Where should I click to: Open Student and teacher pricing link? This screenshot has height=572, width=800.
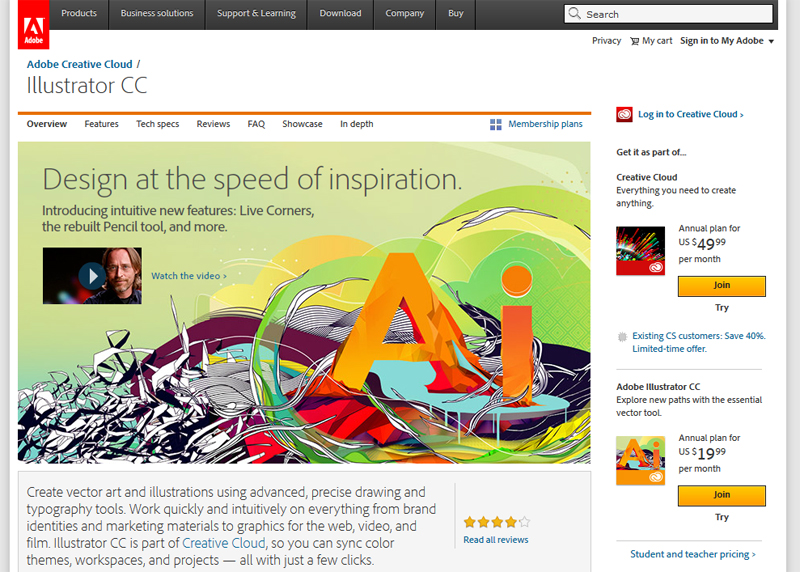[x=692, y=554]
